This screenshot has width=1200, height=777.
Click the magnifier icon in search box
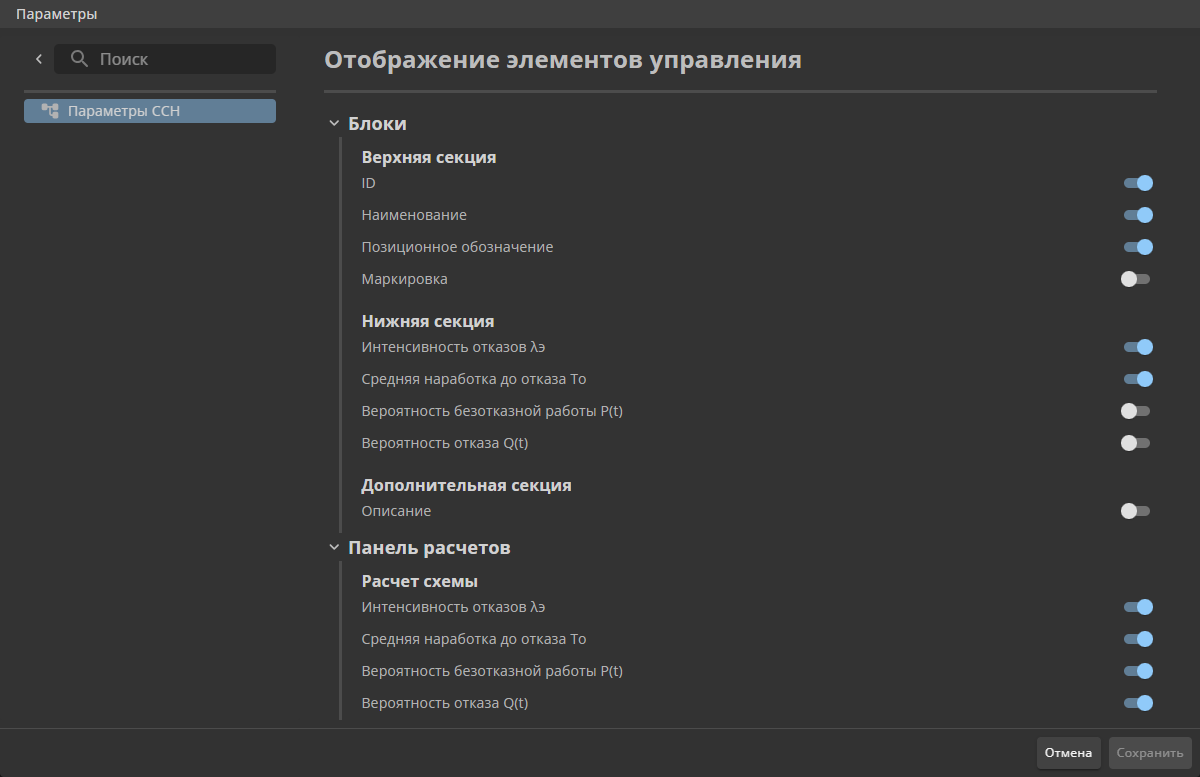(80, 59)
